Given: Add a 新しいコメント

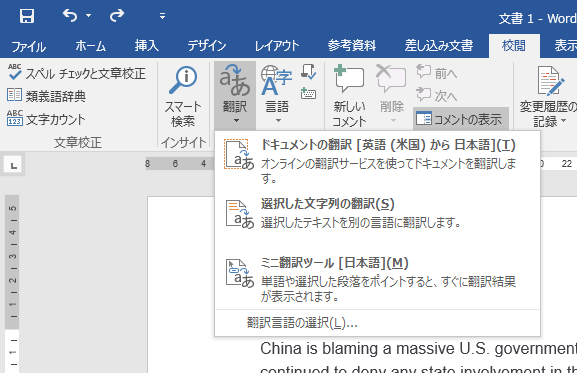Looking at the screenshot, I should pos(349,96).
